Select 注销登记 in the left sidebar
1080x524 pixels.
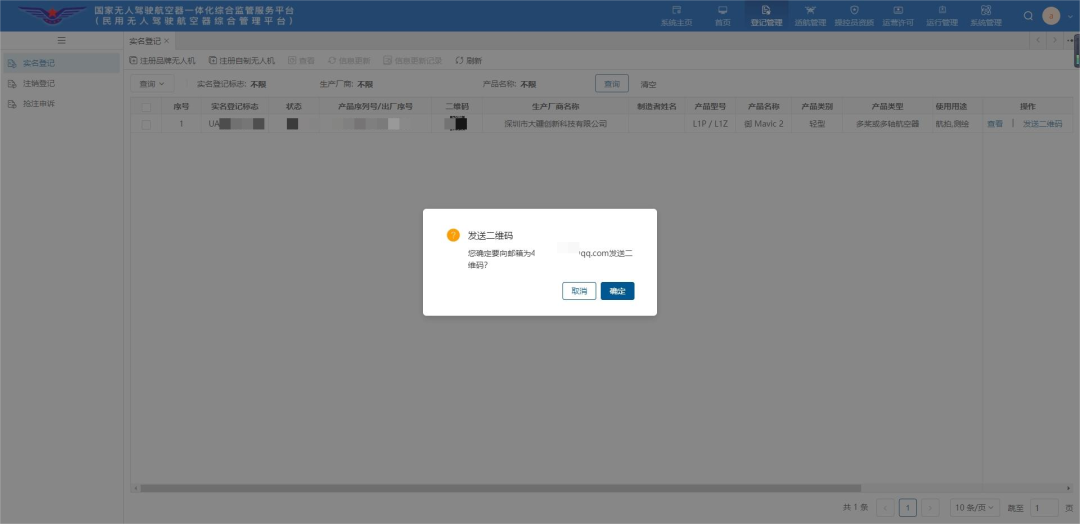point(39,84)
